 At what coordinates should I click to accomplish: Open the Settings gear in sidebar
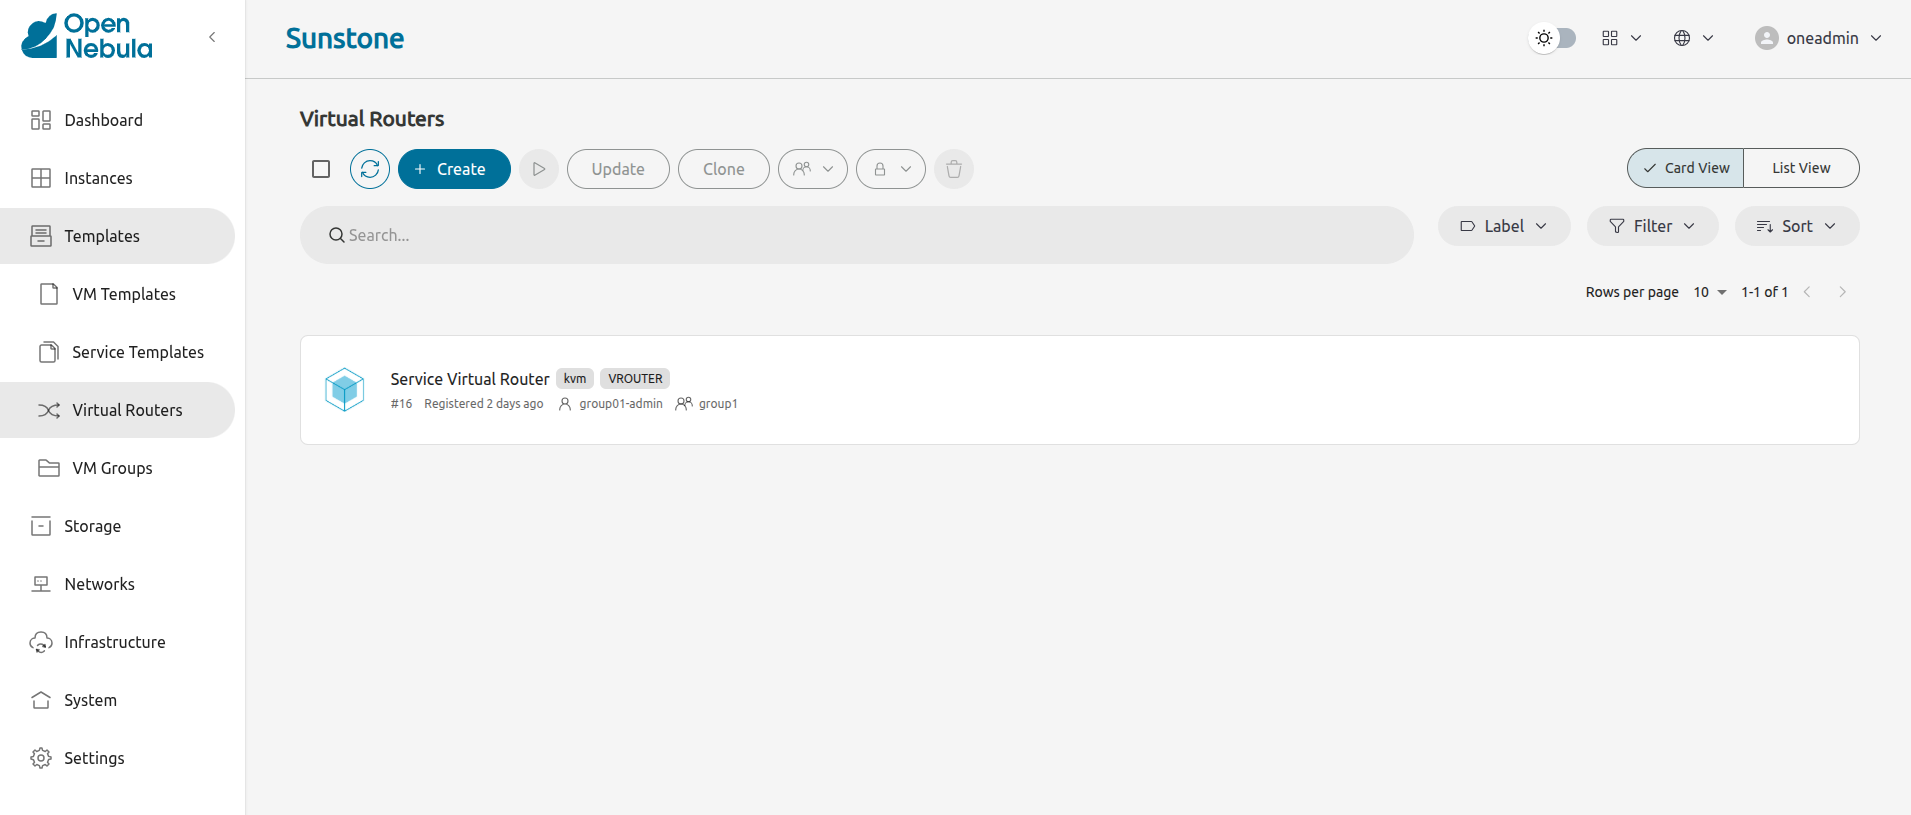tap(41, 758)
